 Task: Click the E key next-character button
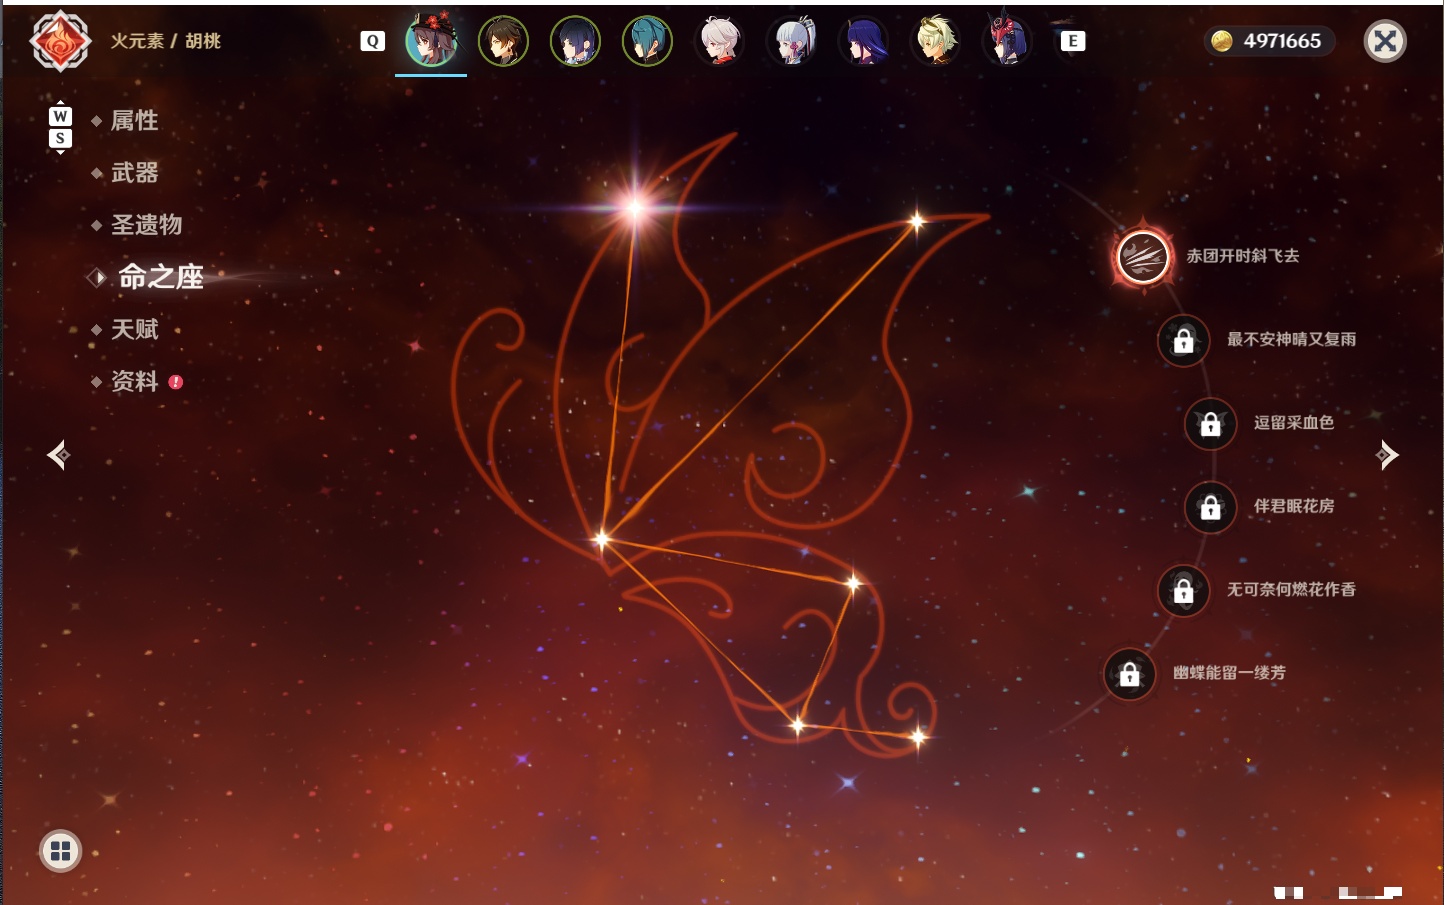point(1072,41)
